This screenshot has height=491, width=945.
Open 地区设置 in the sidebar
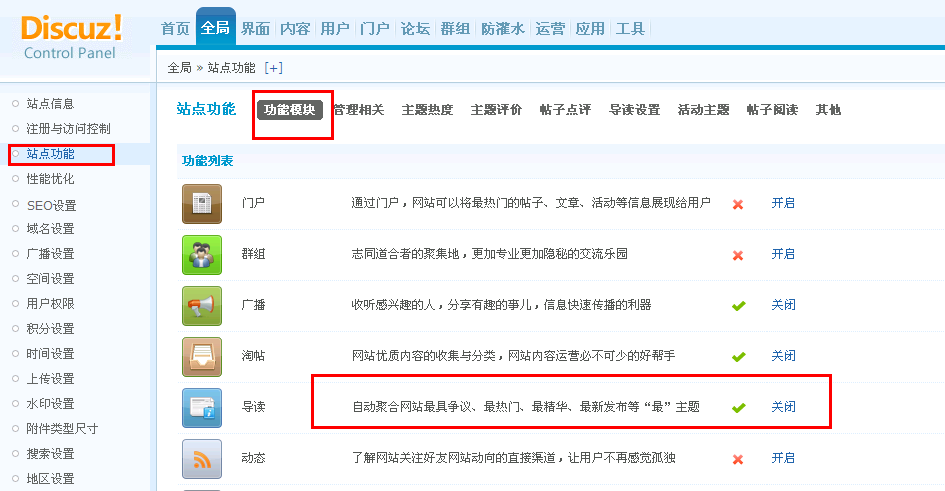[x=50, y=479]
